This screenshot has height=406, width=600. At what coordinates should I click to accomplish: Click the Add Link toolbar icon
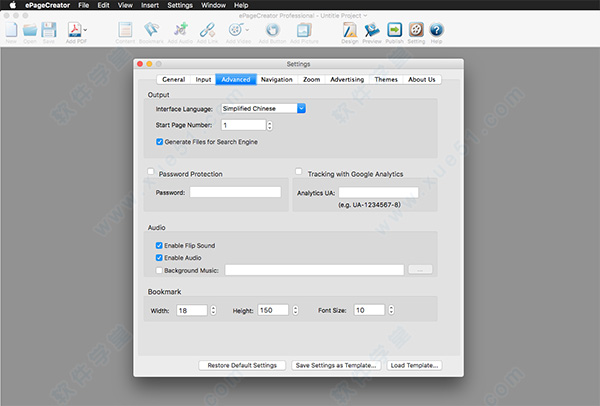point(207,30)
